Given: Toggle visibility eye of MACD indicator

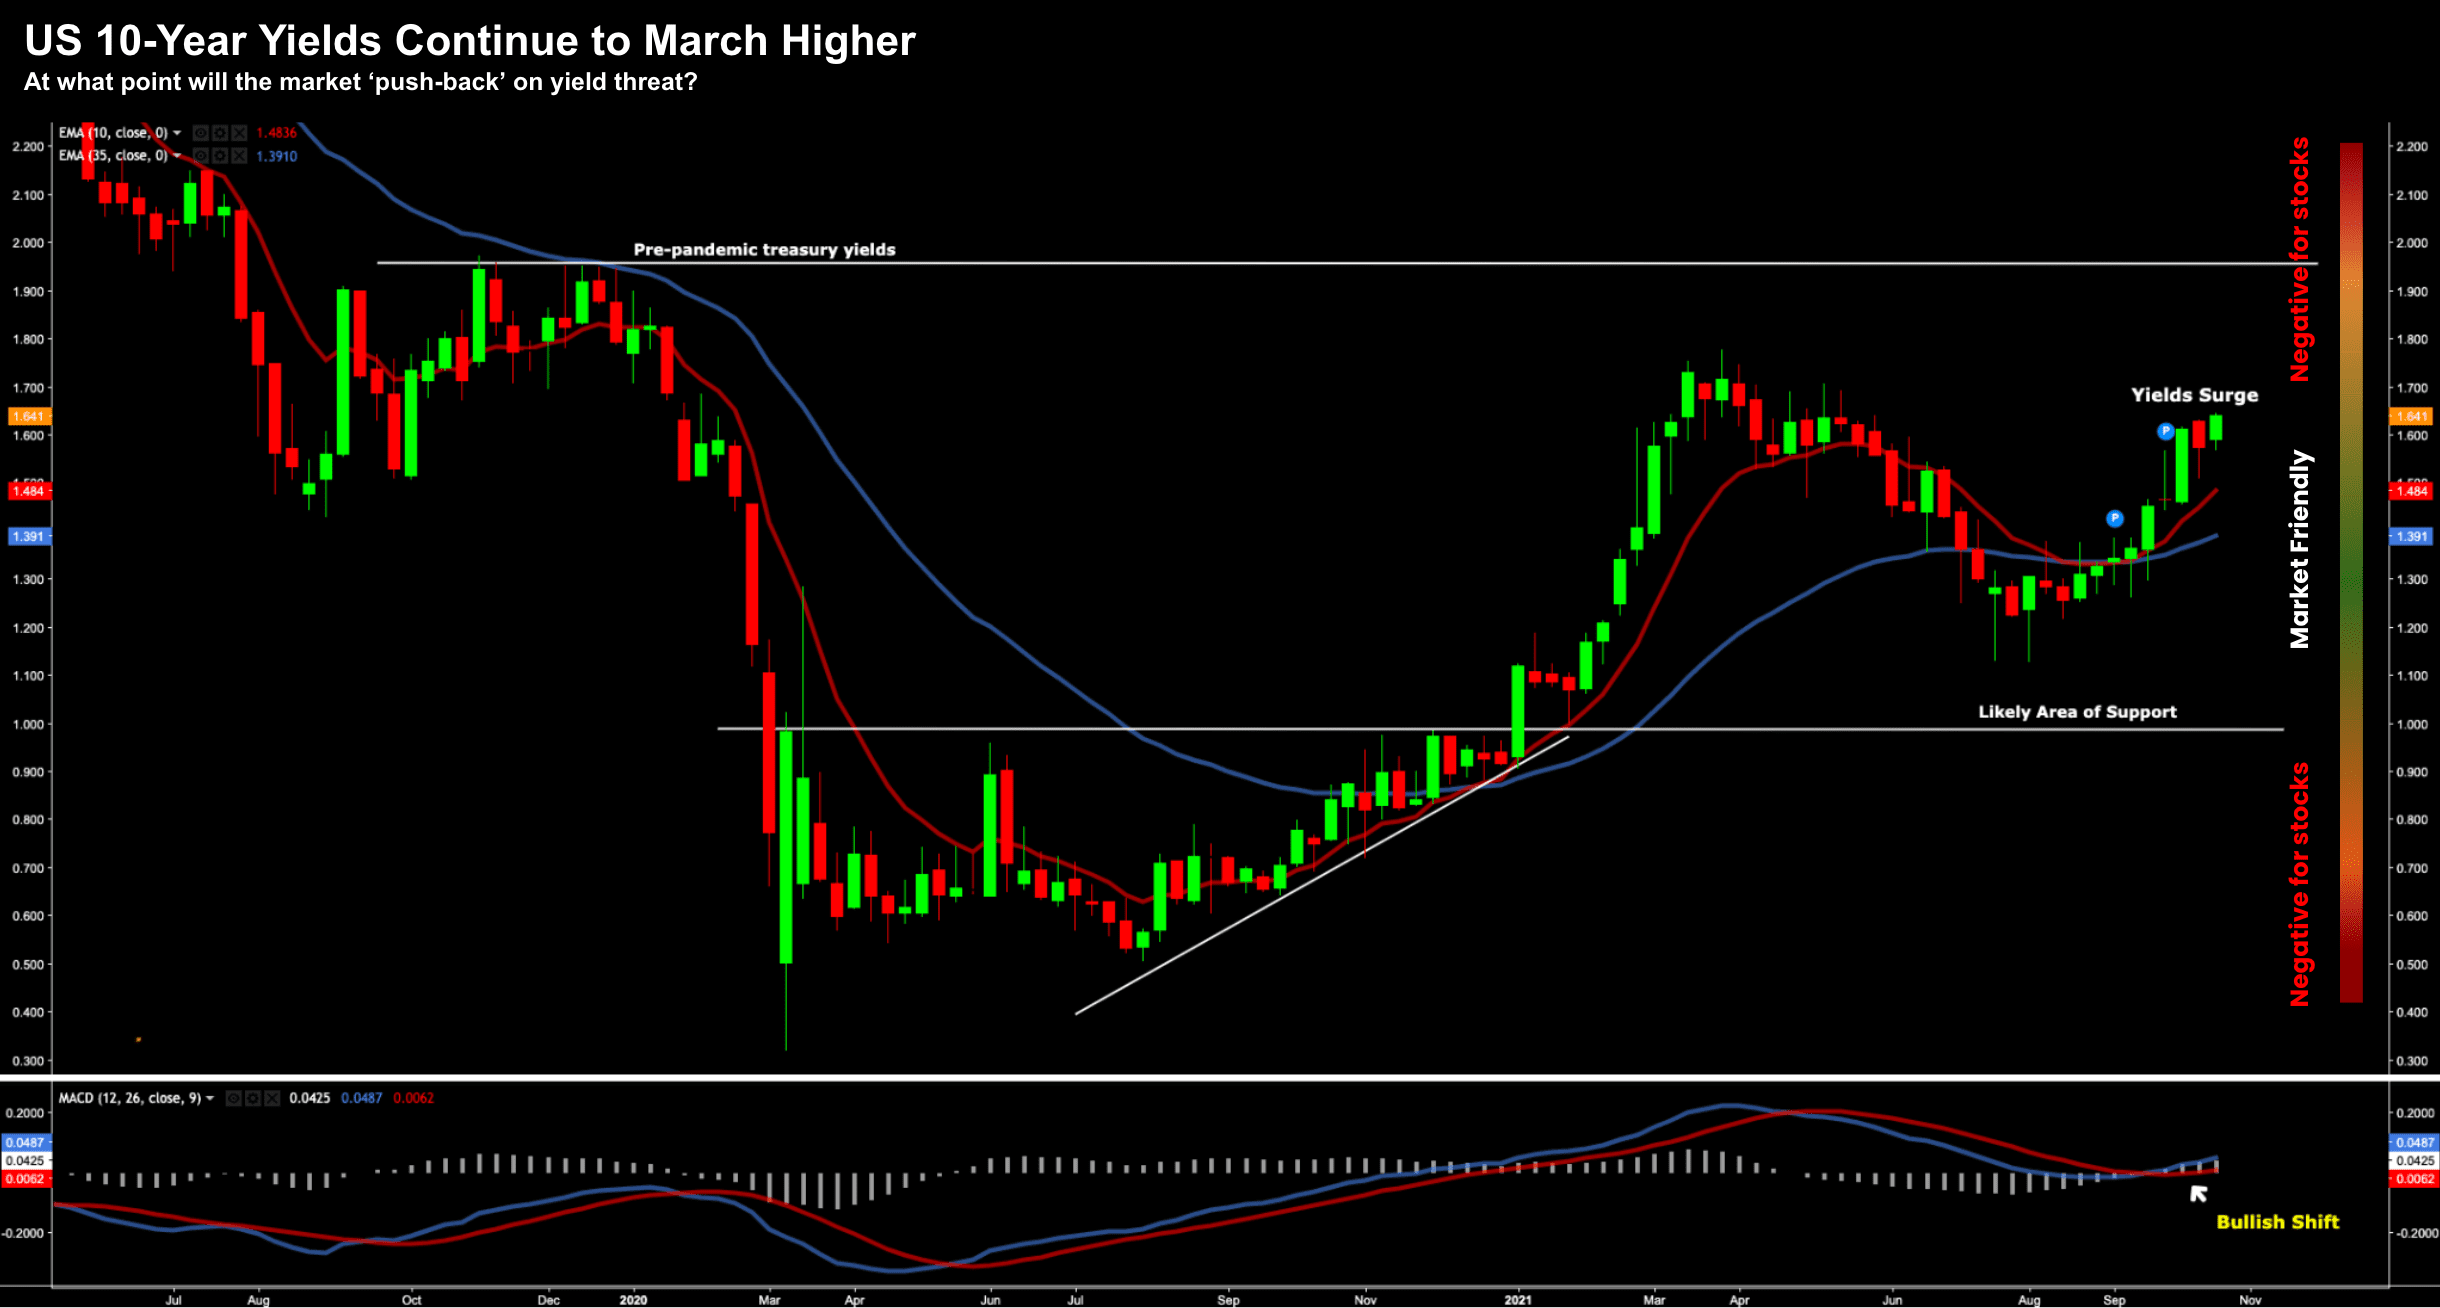Looking at the screenshot, I should 234,1098.
